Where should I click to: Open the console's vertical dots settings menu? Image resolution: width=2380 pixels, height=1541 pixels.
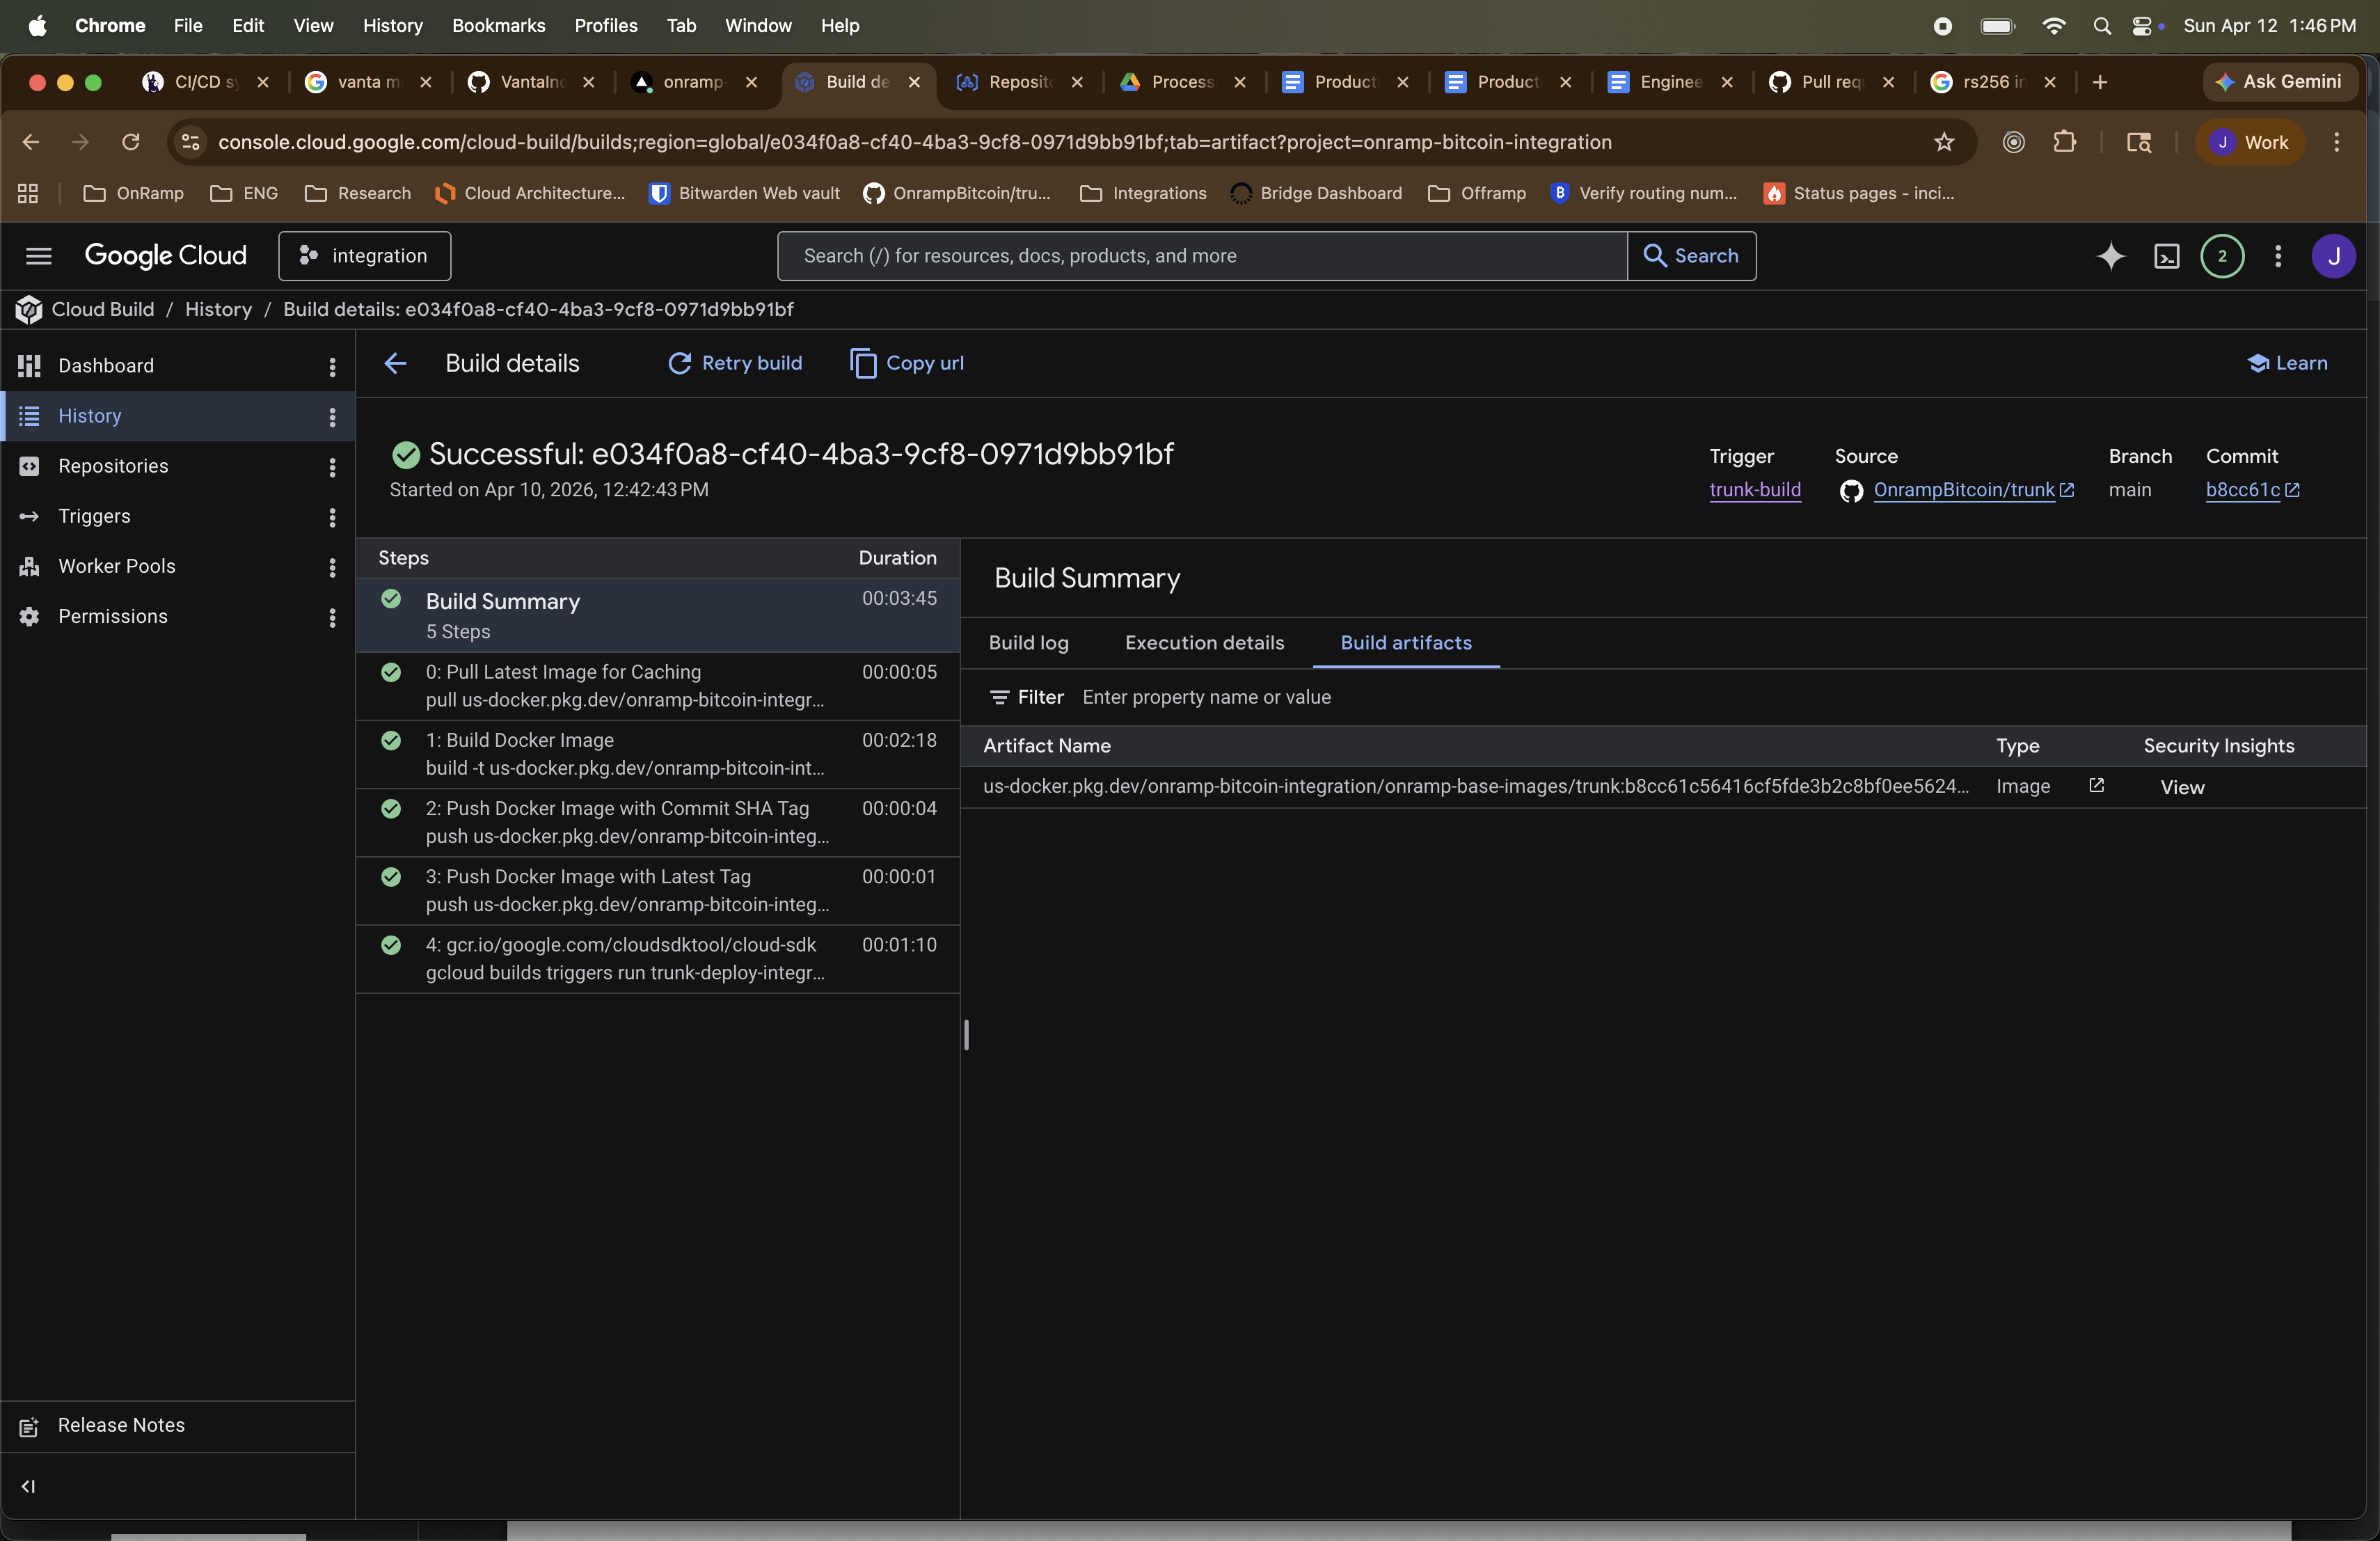point(2278,256)
